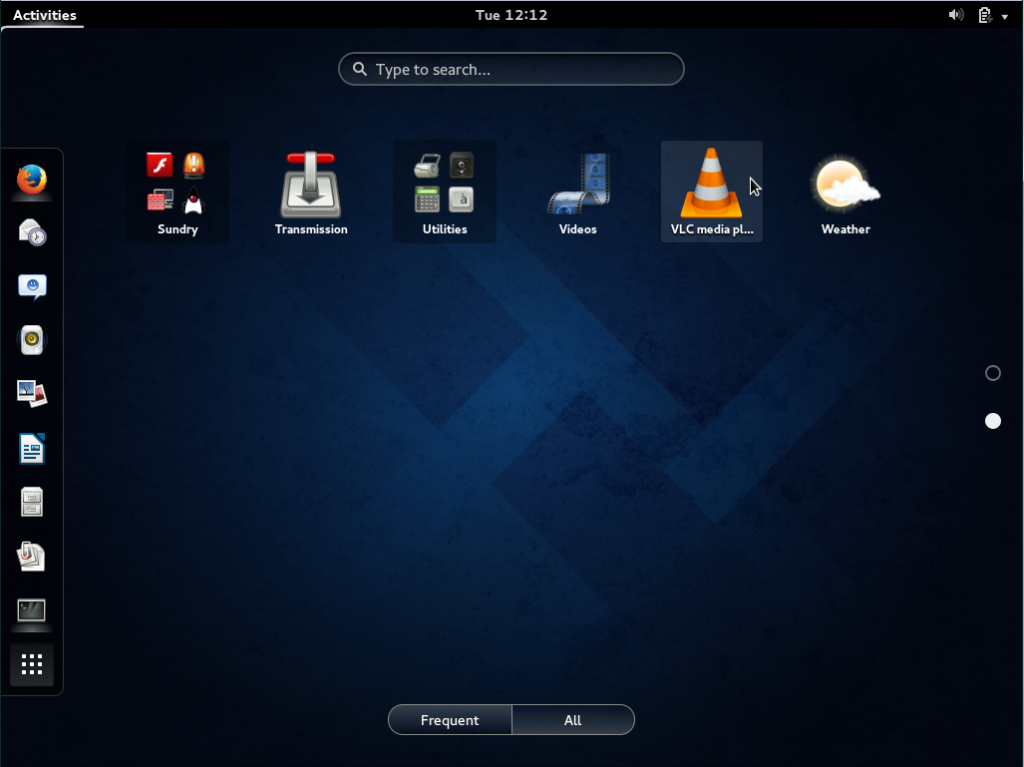1024x767 pixels.
Task: Open the Activities overview menu
Action: coord(43,14)
